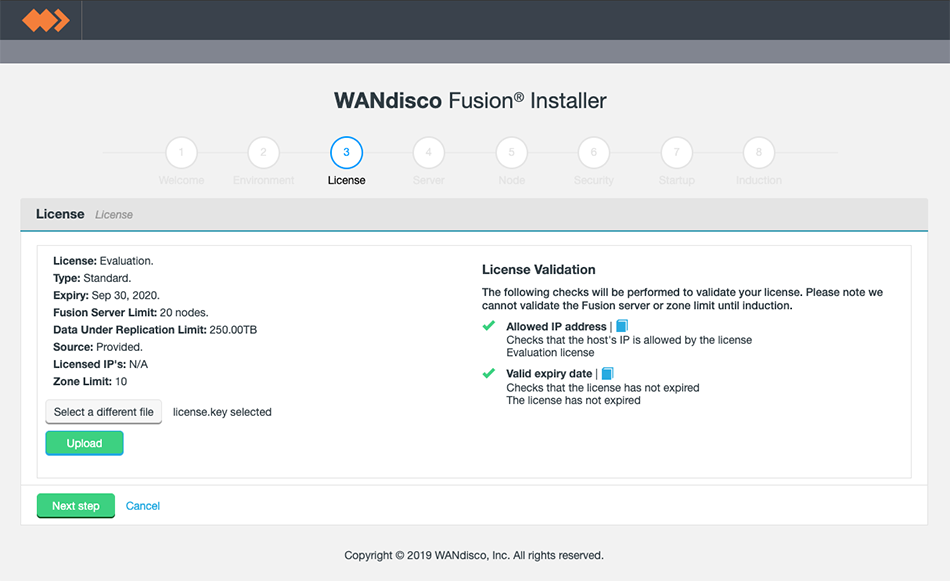Screen dimensions: 950x581
Task: Click the 'WANdisco Fusion Installer' title
Action: [x=470, y=101]
